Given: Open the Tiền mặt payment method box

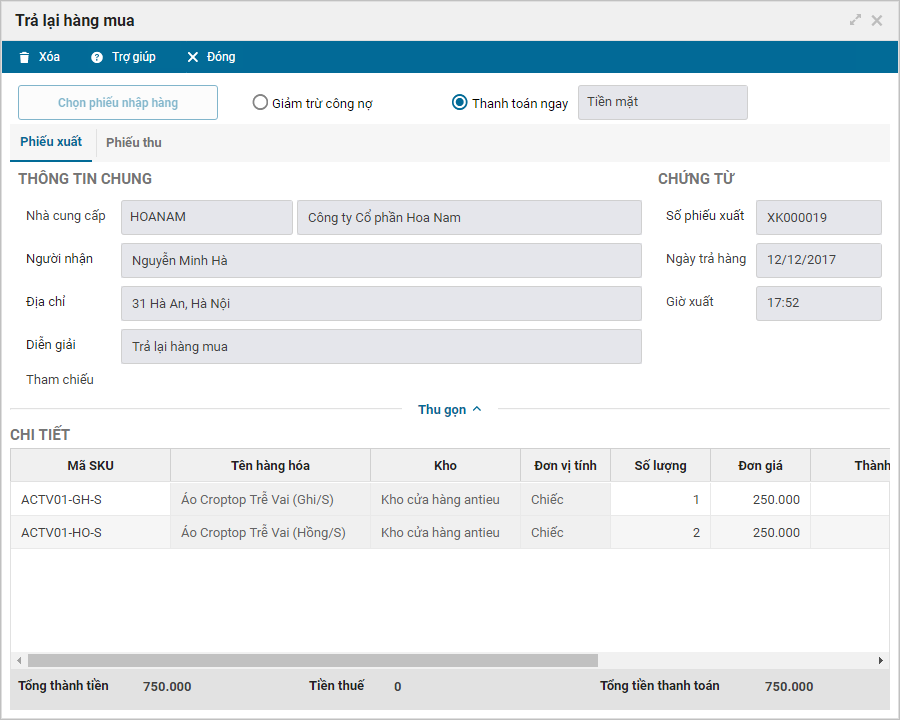Looking at the screenshot, I should point(662,102).
